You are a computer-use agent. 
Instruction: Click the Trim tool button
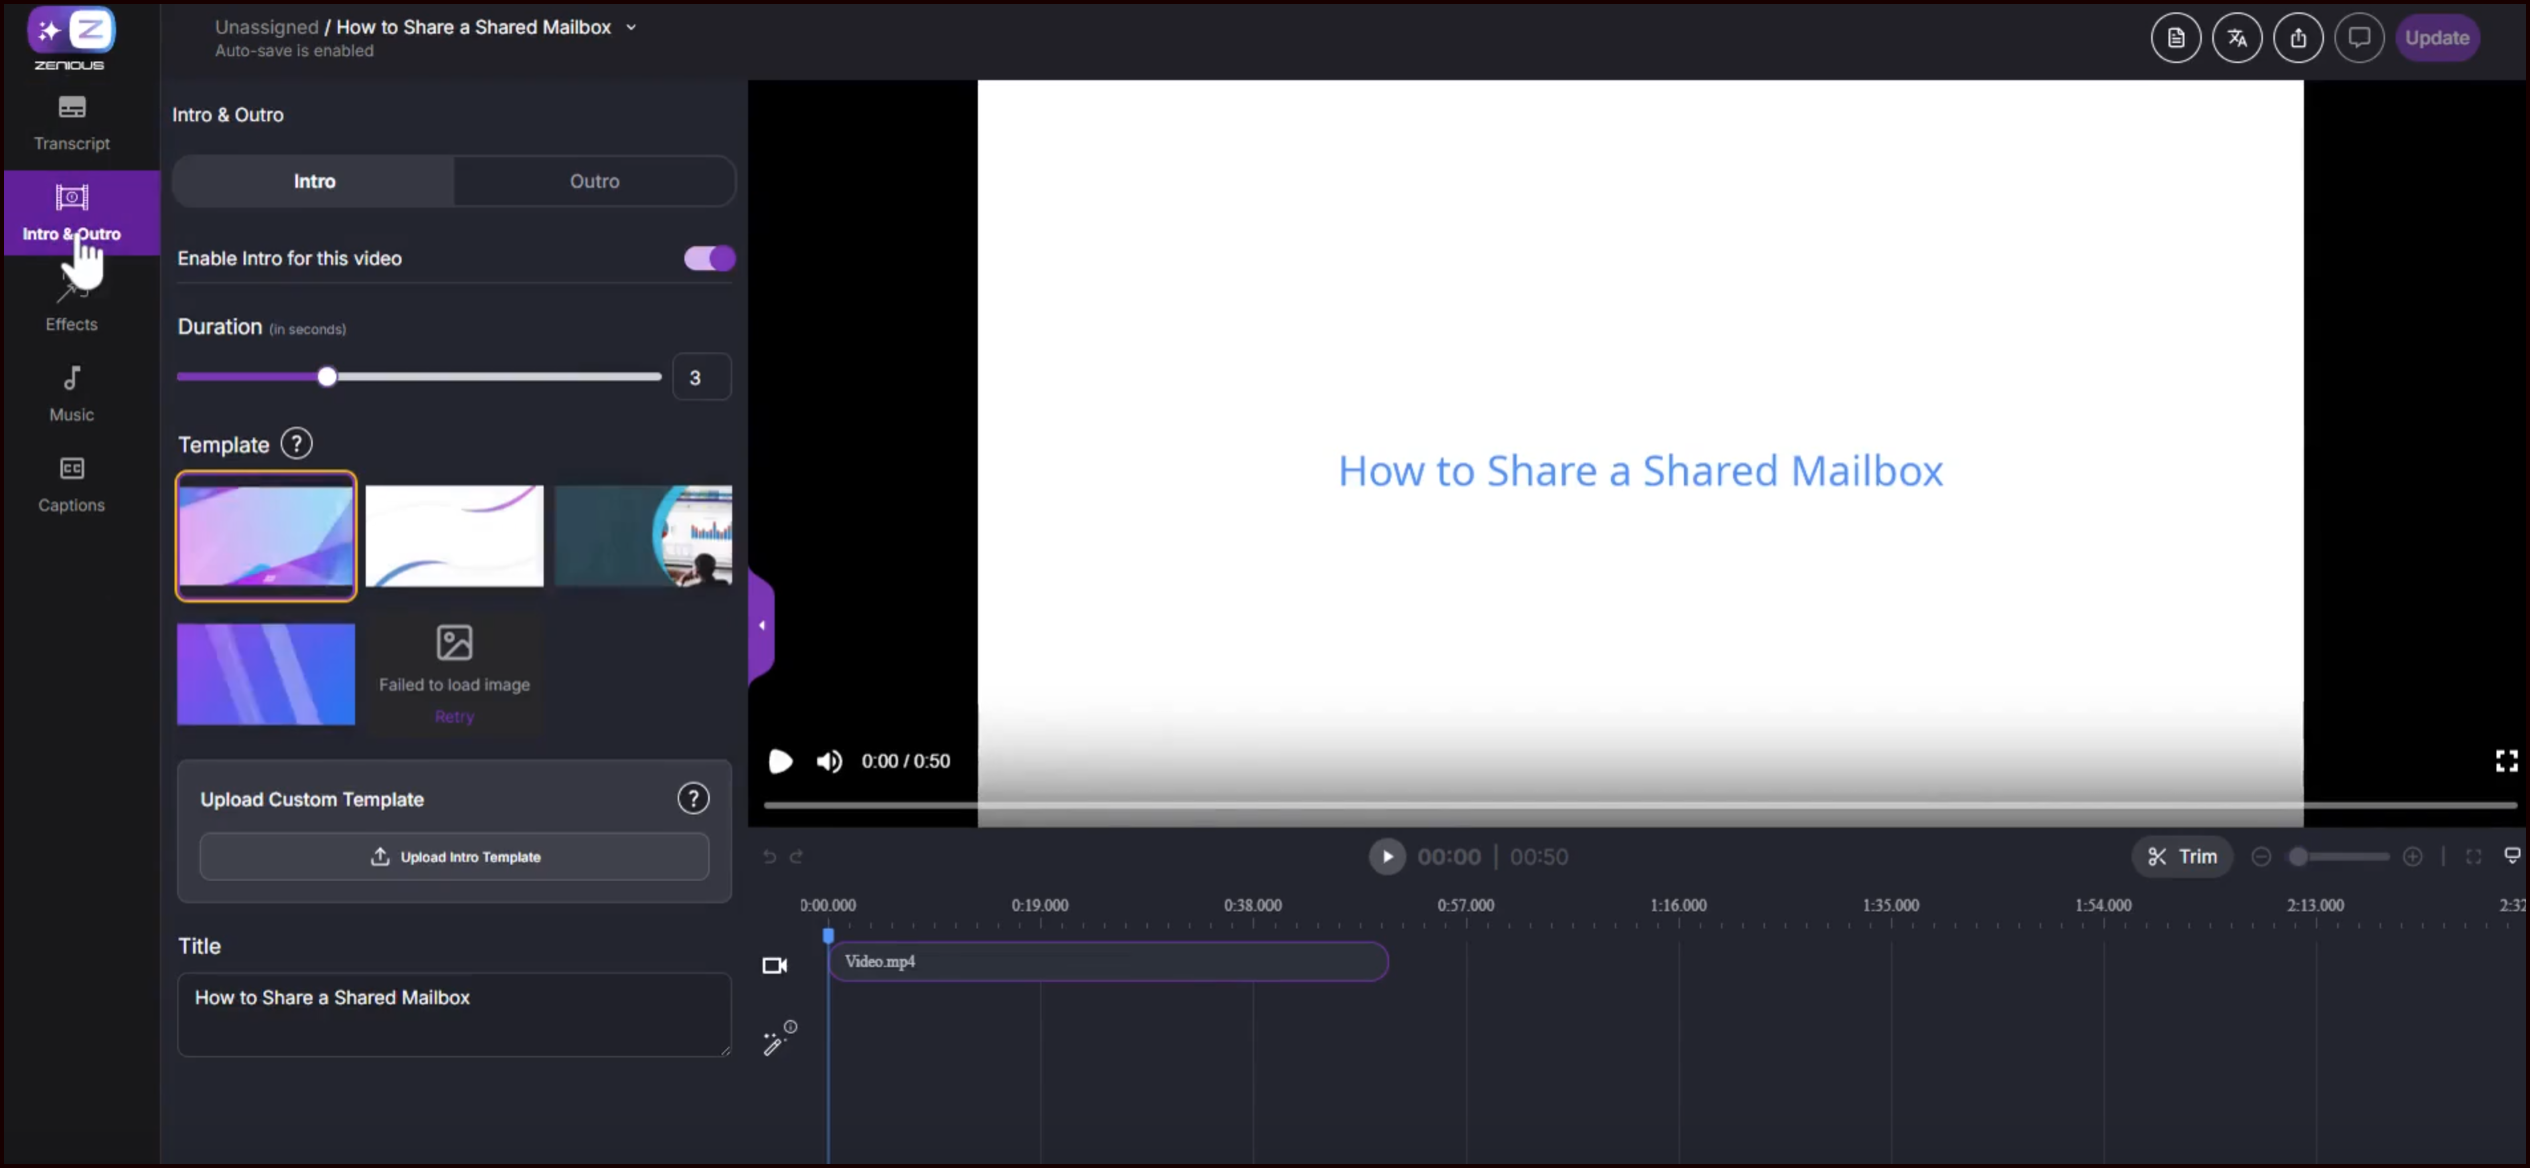pyautogui.click(x=2182, y=857)
